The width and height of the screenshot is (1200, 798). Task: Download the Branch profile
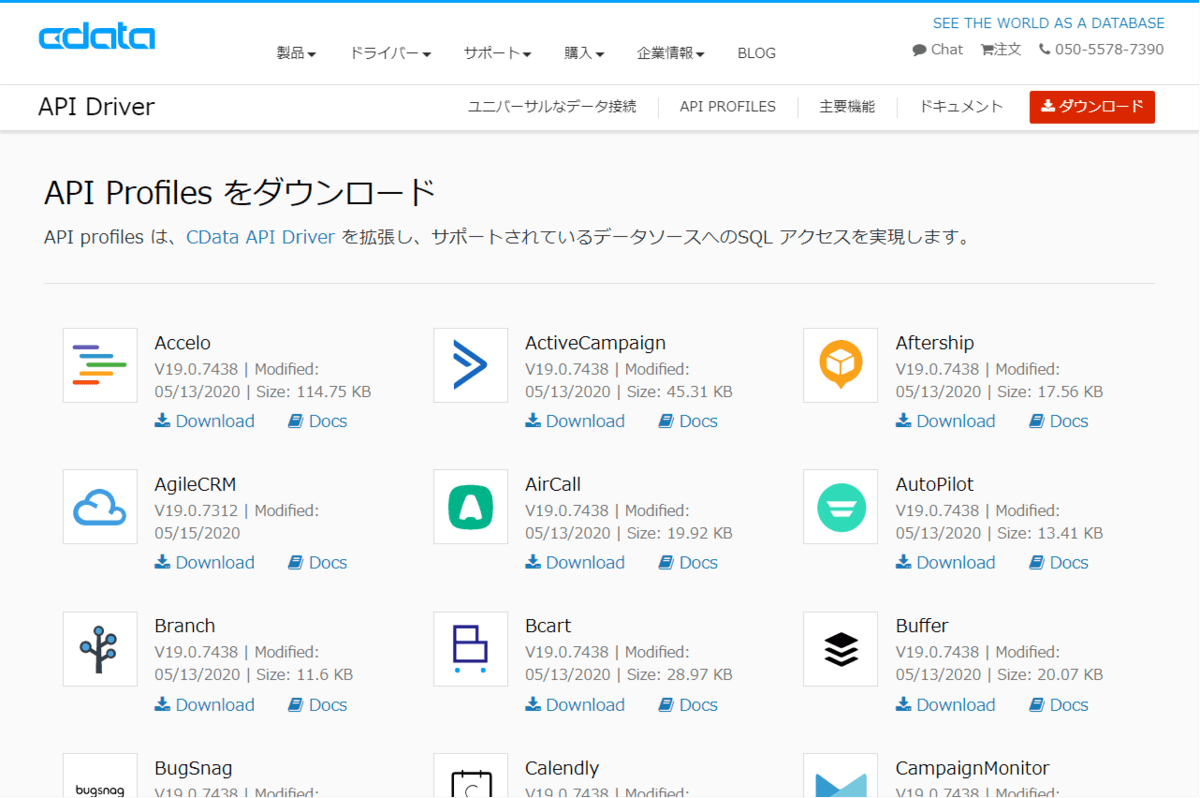205,705
